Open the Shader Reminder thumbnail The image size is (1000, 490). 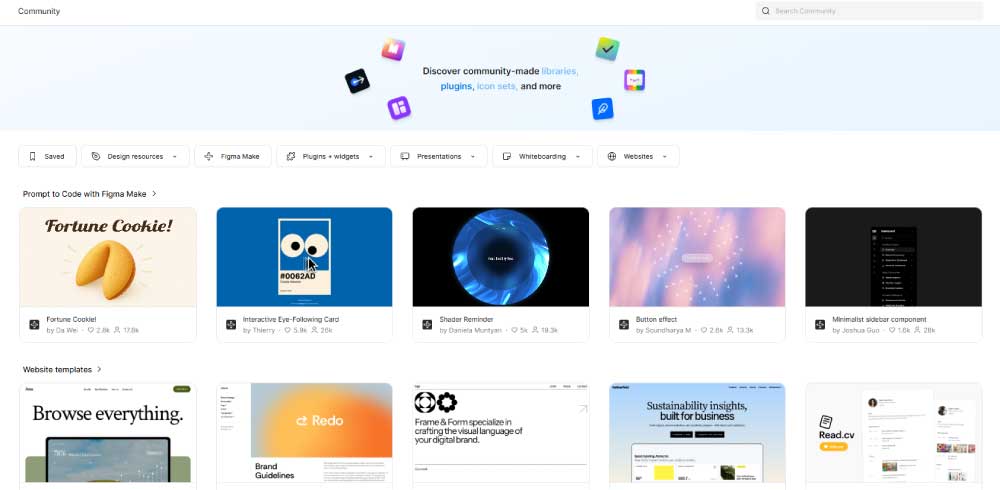(x=501, y=257)
